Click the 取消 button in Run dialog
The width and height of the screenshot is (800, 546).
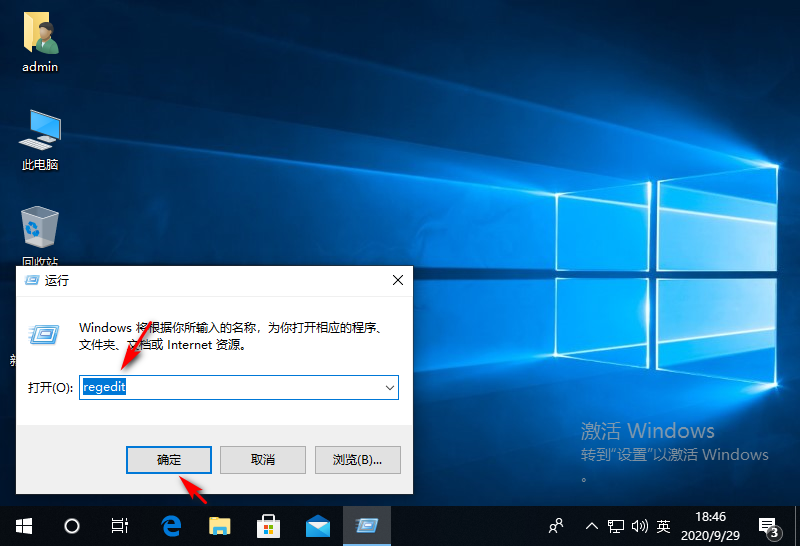(x=263, y=459)
